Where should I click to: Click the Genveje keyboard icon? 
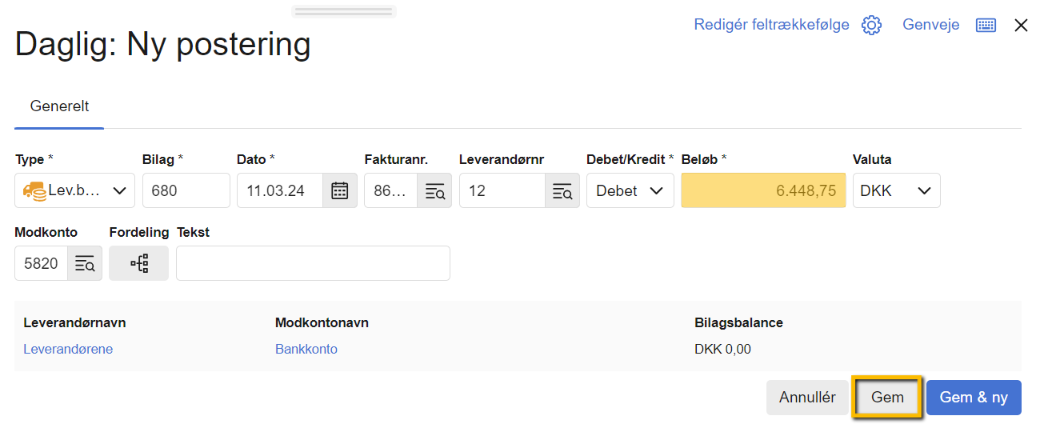click(x=986, y=25)
